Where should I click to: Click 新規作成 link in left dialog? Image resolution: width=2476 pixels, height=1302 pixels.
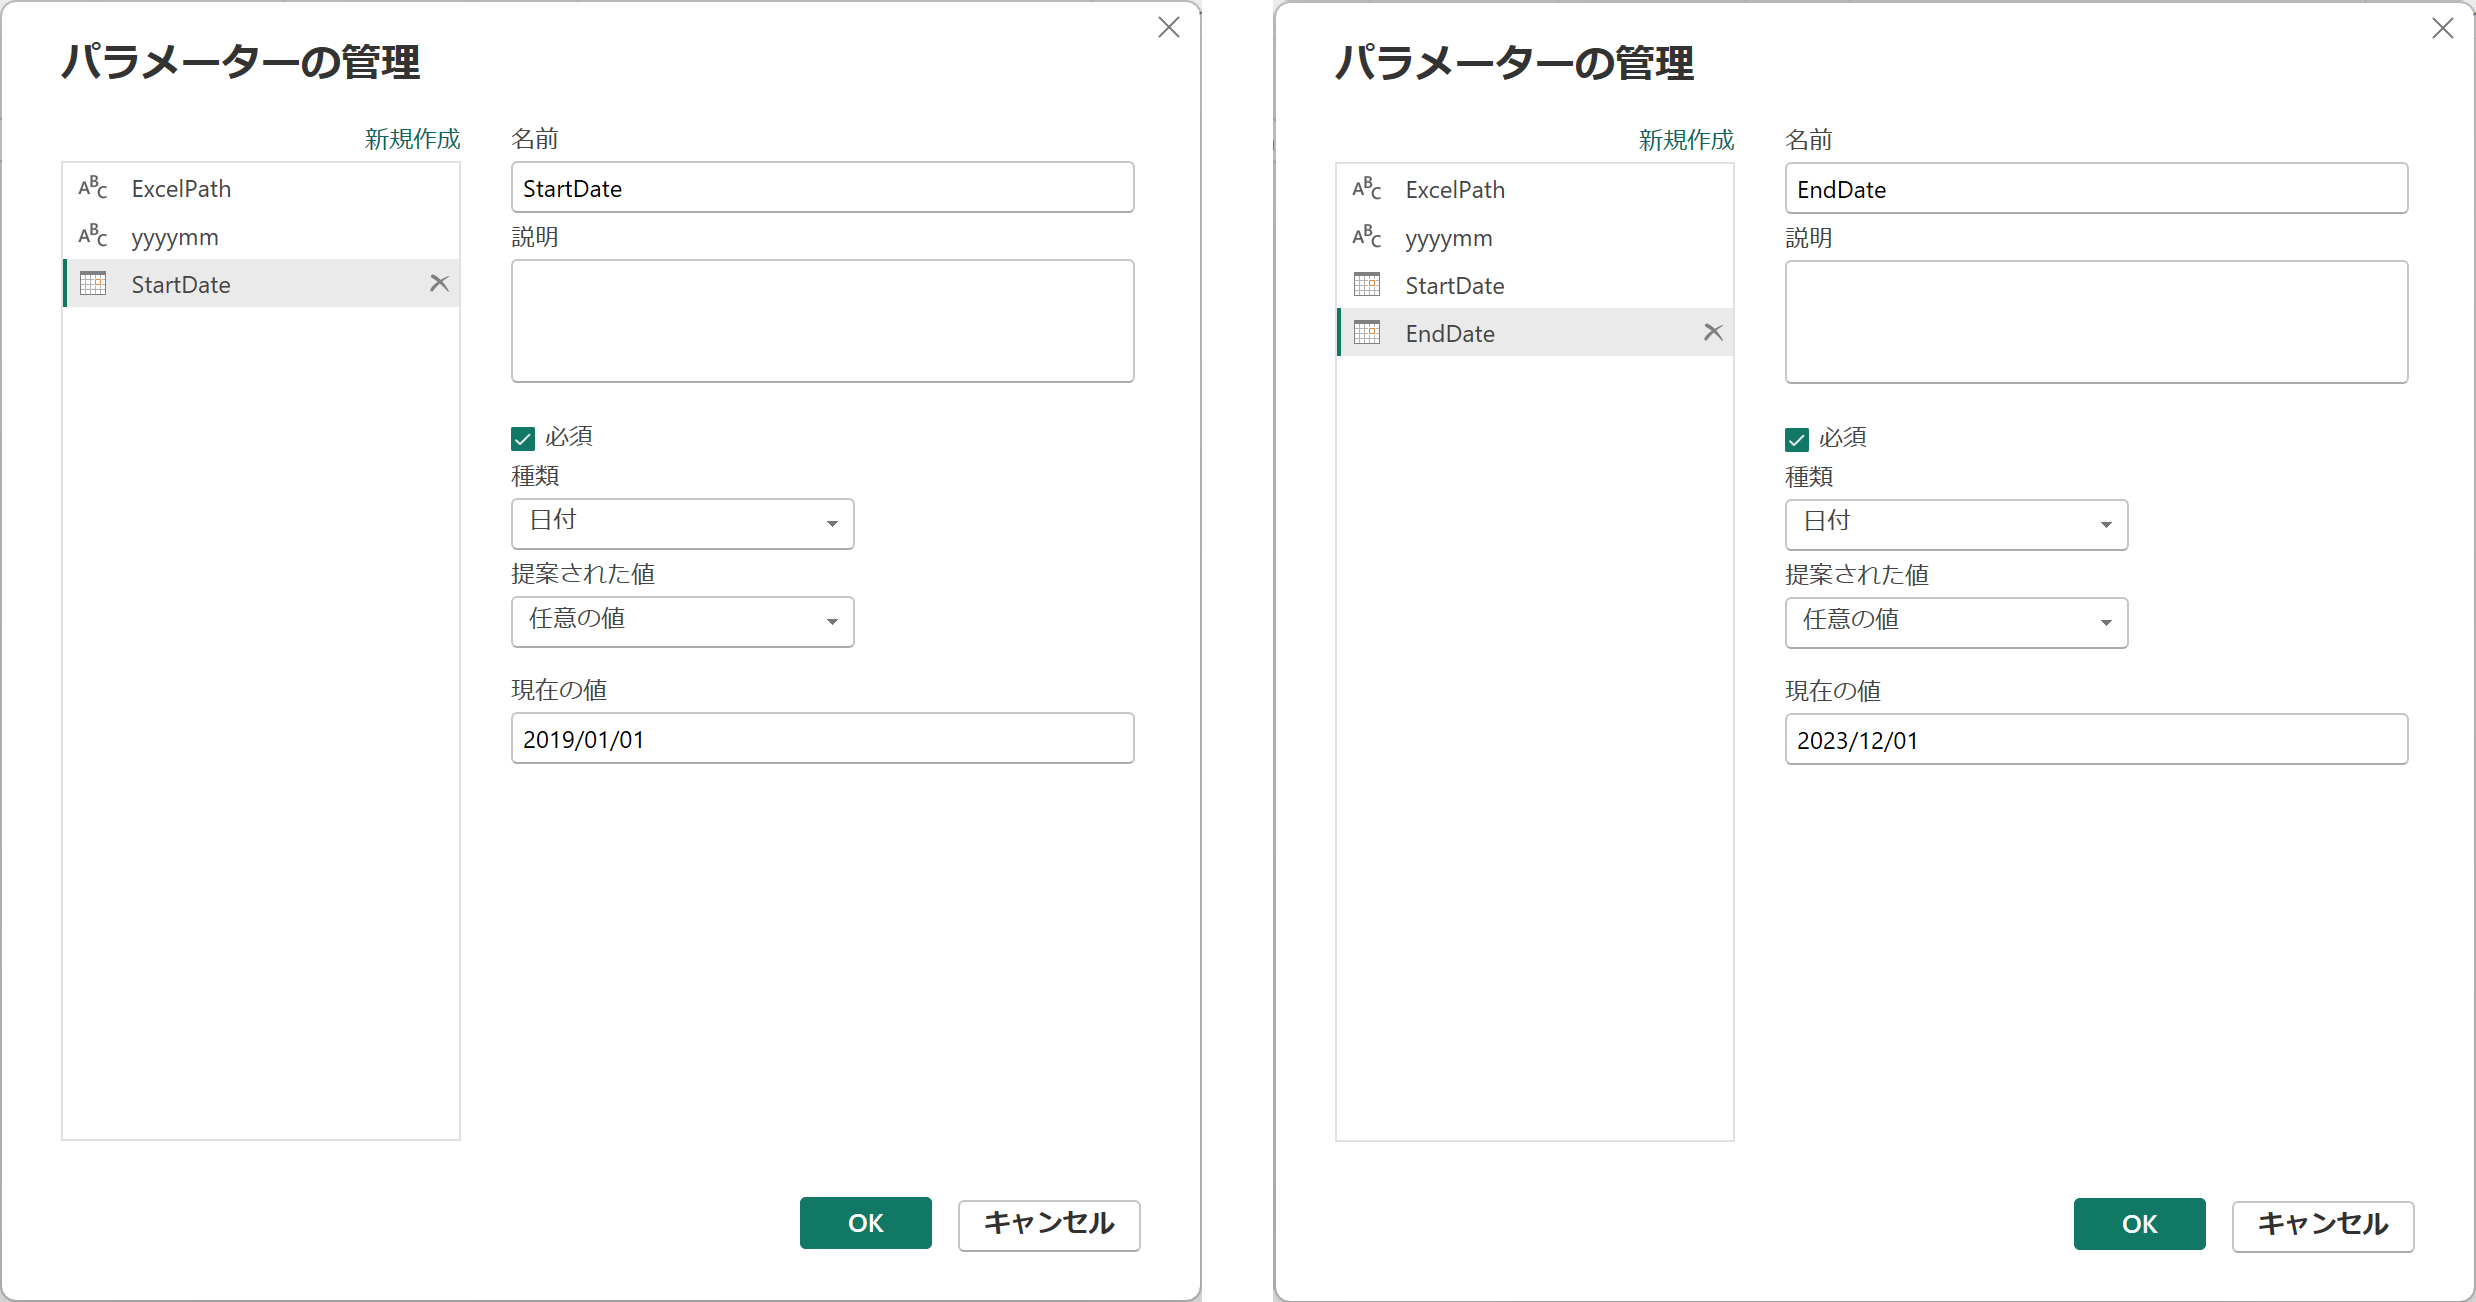[412, 139]
